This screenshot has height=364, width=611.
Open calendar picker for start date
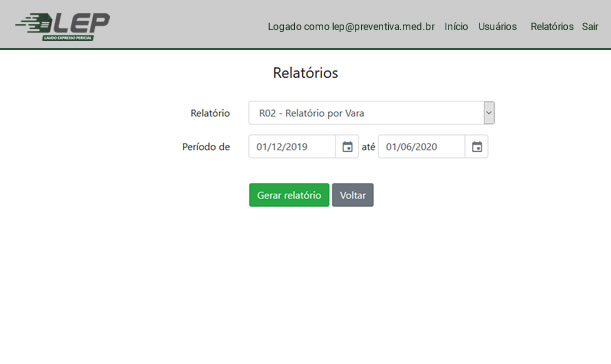tap(347, 147)
